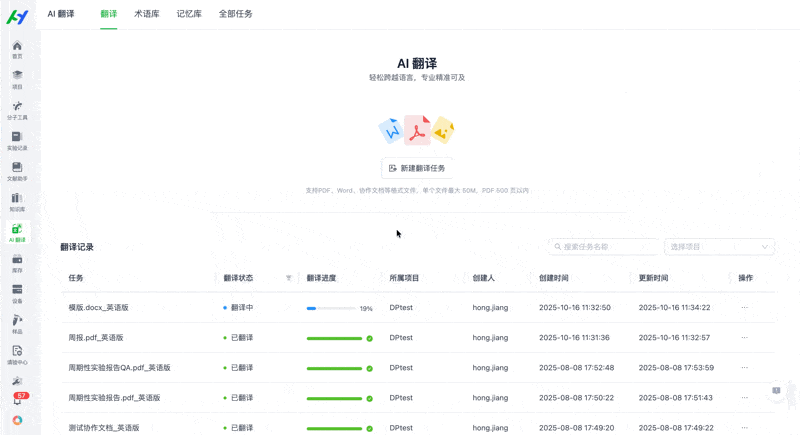This screenshot has width=800, height=435.
Task: Select AI 翻译 in the sidebar
Action: [17, 233]
